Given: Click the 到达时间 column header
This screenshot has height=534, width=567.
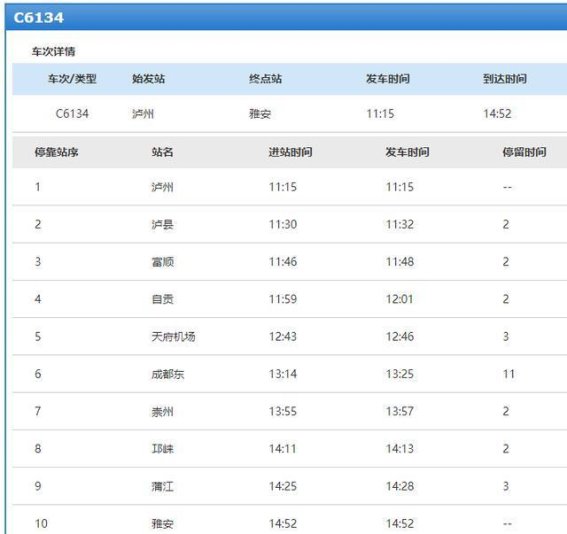Looking at the screenshot, I should pyautogui.click(x=505, y=78).
